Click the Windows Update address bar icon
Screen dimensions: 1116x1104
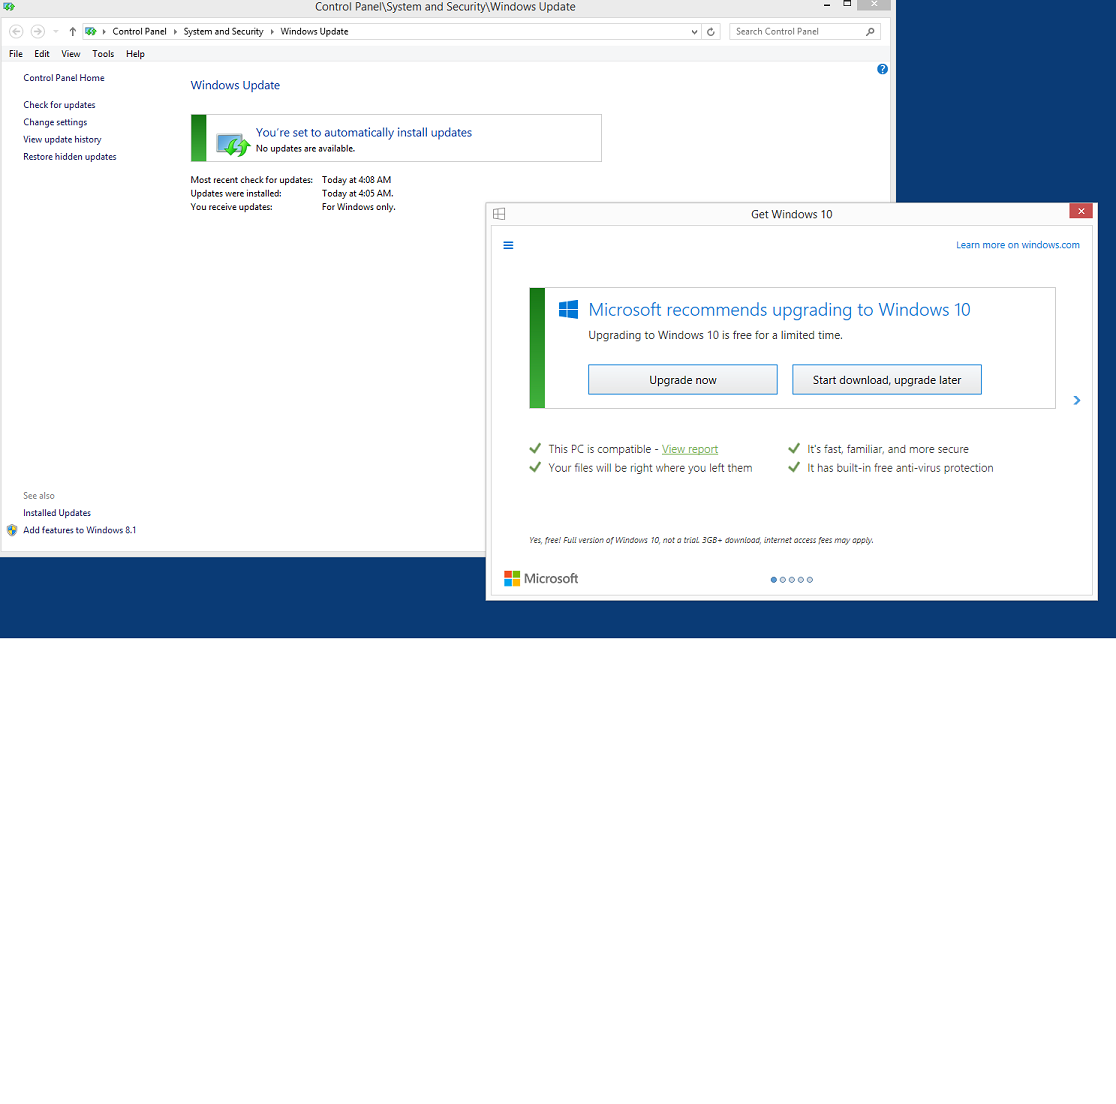point(91,31)
